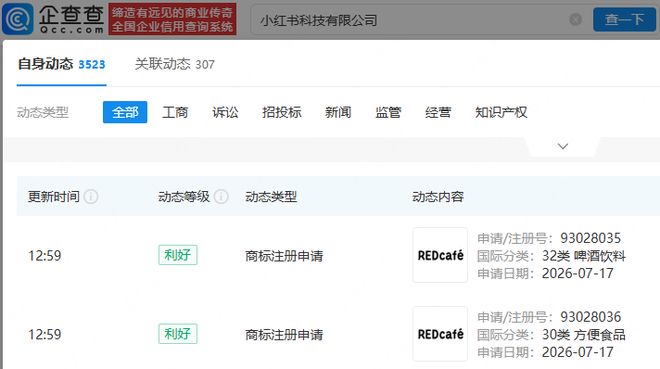Filter dynamics by 监管
Image resolution: width=660 pixels, height=369 pixels.
point(388,112)
